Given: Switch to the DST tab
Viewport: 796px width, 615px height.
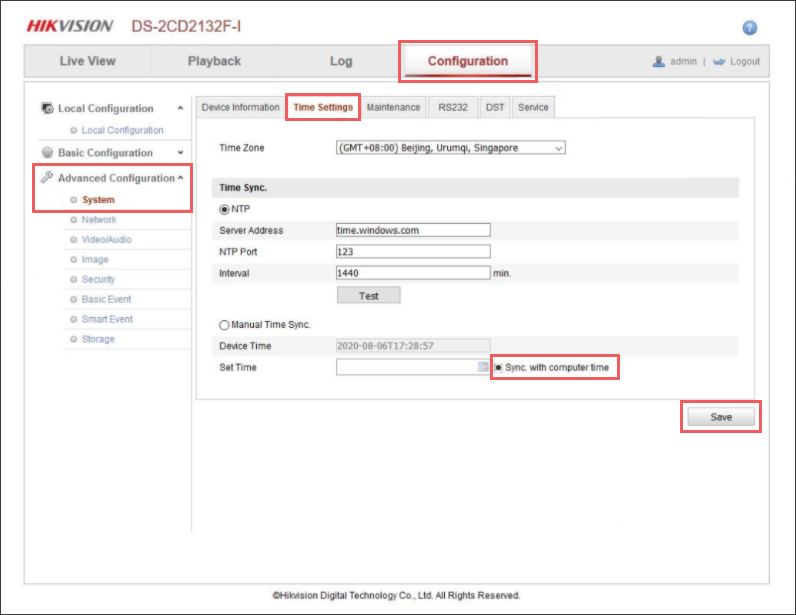Looking at the screenshot, I should [x=495, y=107].
